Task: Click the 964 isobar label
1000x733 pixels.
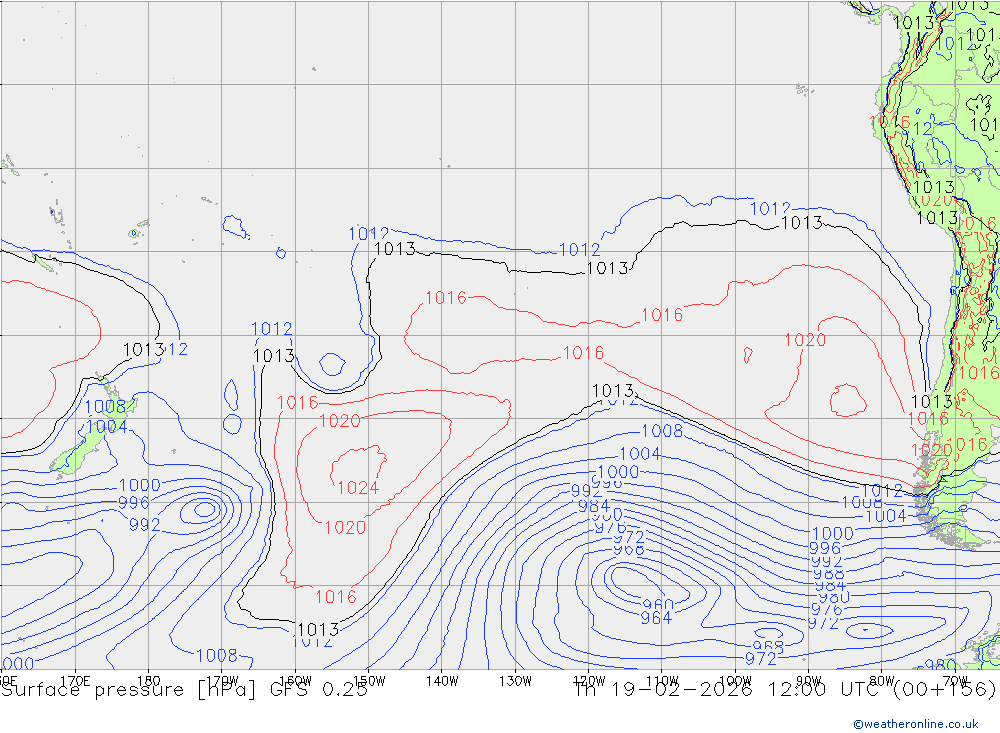Action: click(x=656, y=618)
